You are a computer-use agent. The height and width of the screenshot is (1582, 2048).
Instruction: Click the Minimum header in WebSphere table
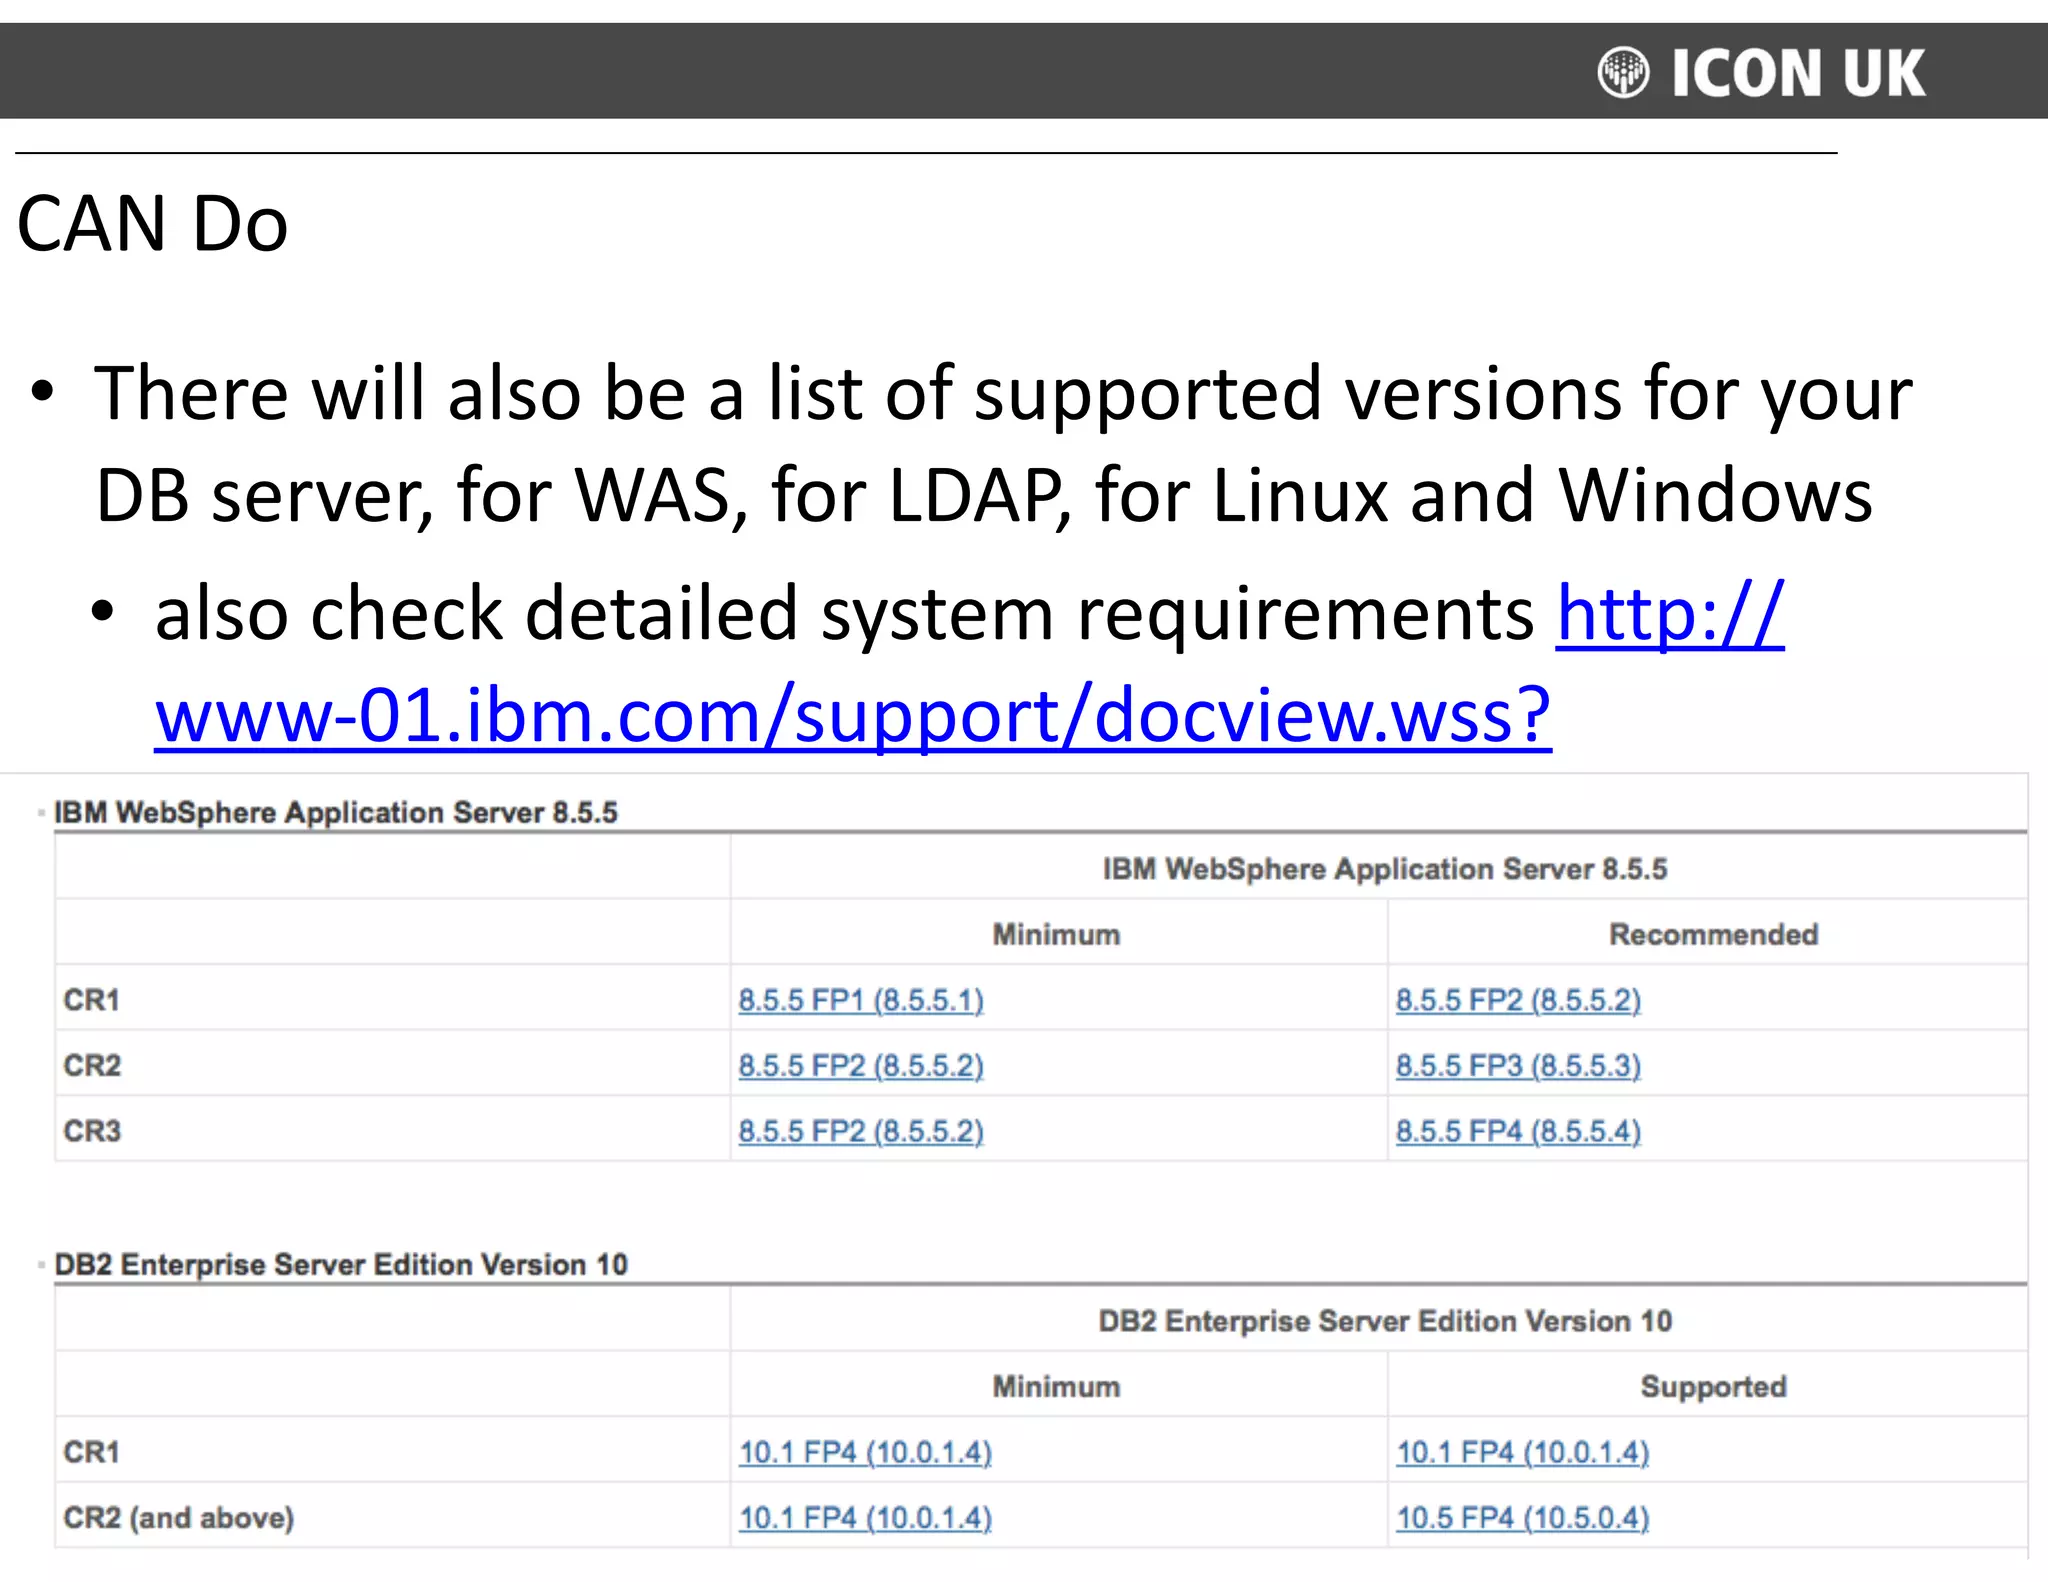(x=1056, y=935)
